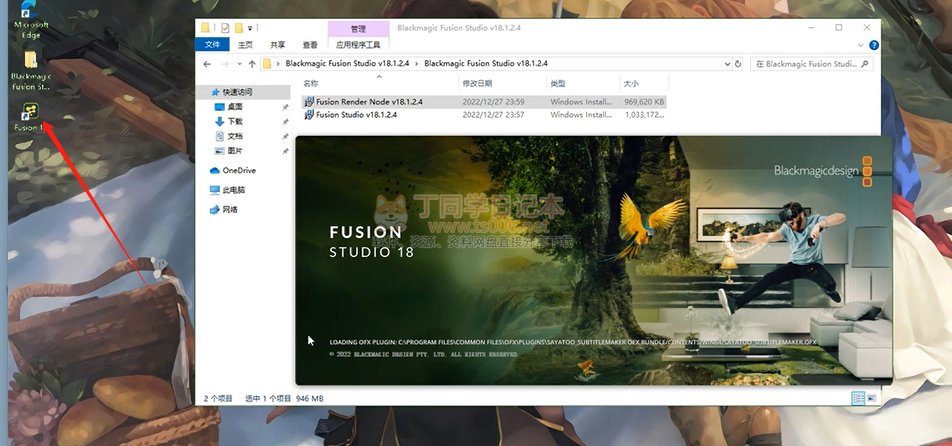This screenshot has width=952, height=446.
Task: Click the Properties checkmark quick access icon
Action: coord(225,28)
